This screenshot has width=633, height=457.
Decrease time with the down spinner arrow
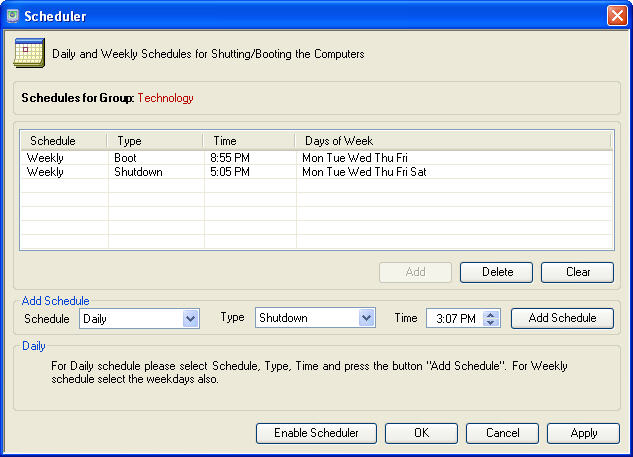(491, 323)
